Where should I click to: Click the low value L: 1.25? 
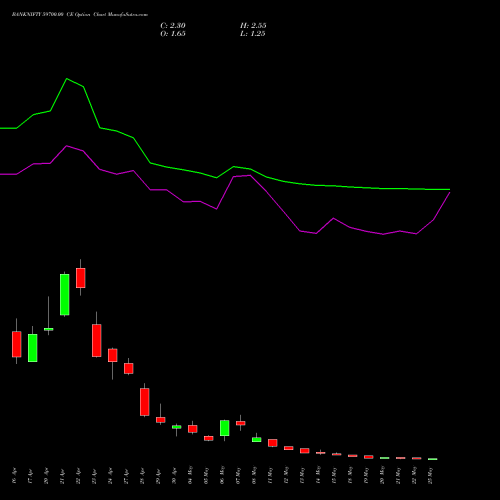[x=252, y=34]
